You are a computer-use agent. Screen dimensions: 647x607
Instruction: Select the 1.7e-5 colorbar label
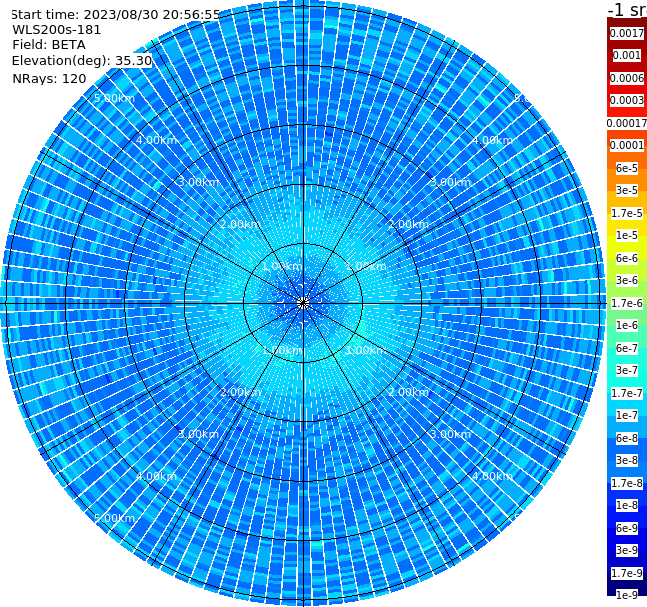click(627, 213)
